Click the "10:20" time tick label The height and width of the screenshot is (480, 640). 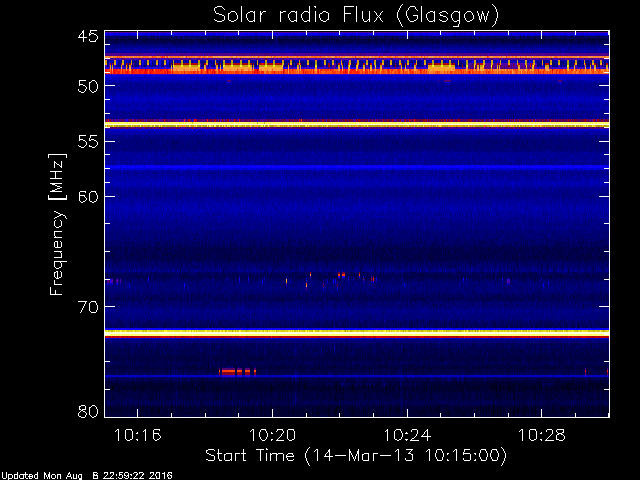click(x=272, y=435)
